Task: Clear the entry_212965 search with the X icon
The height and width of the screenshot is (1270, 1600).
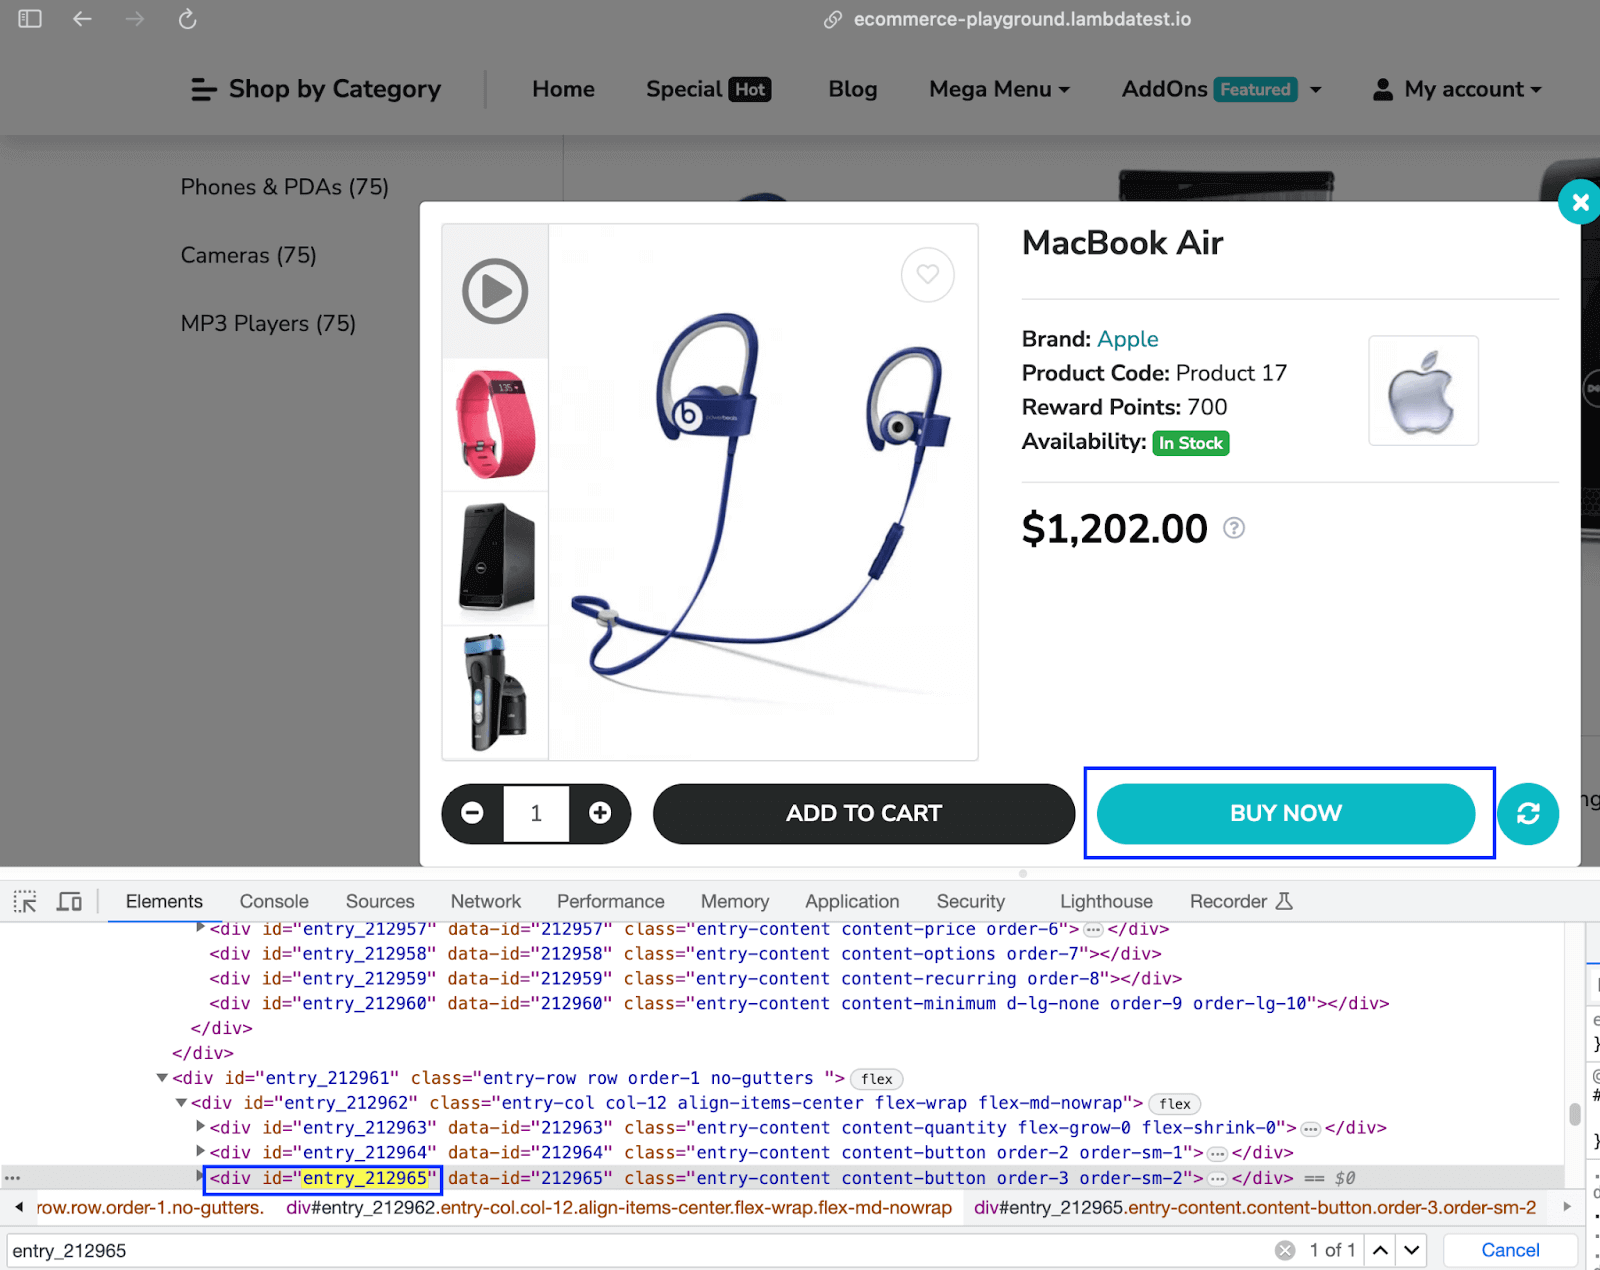Action: pos(1285,1249)
